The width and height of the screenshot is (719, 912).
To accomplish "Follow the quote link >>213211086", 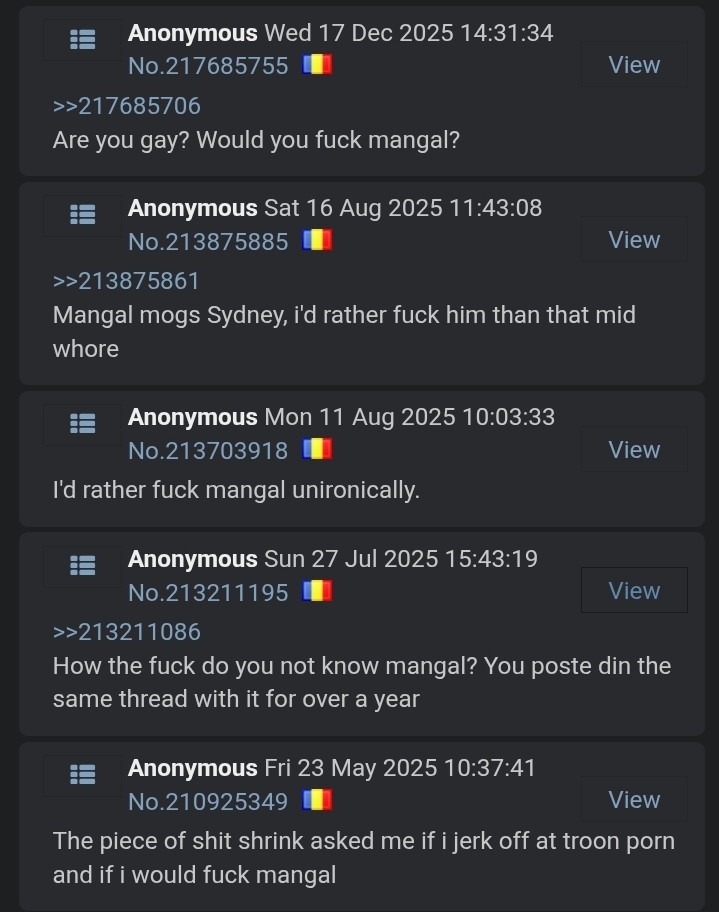I will 127,632.
